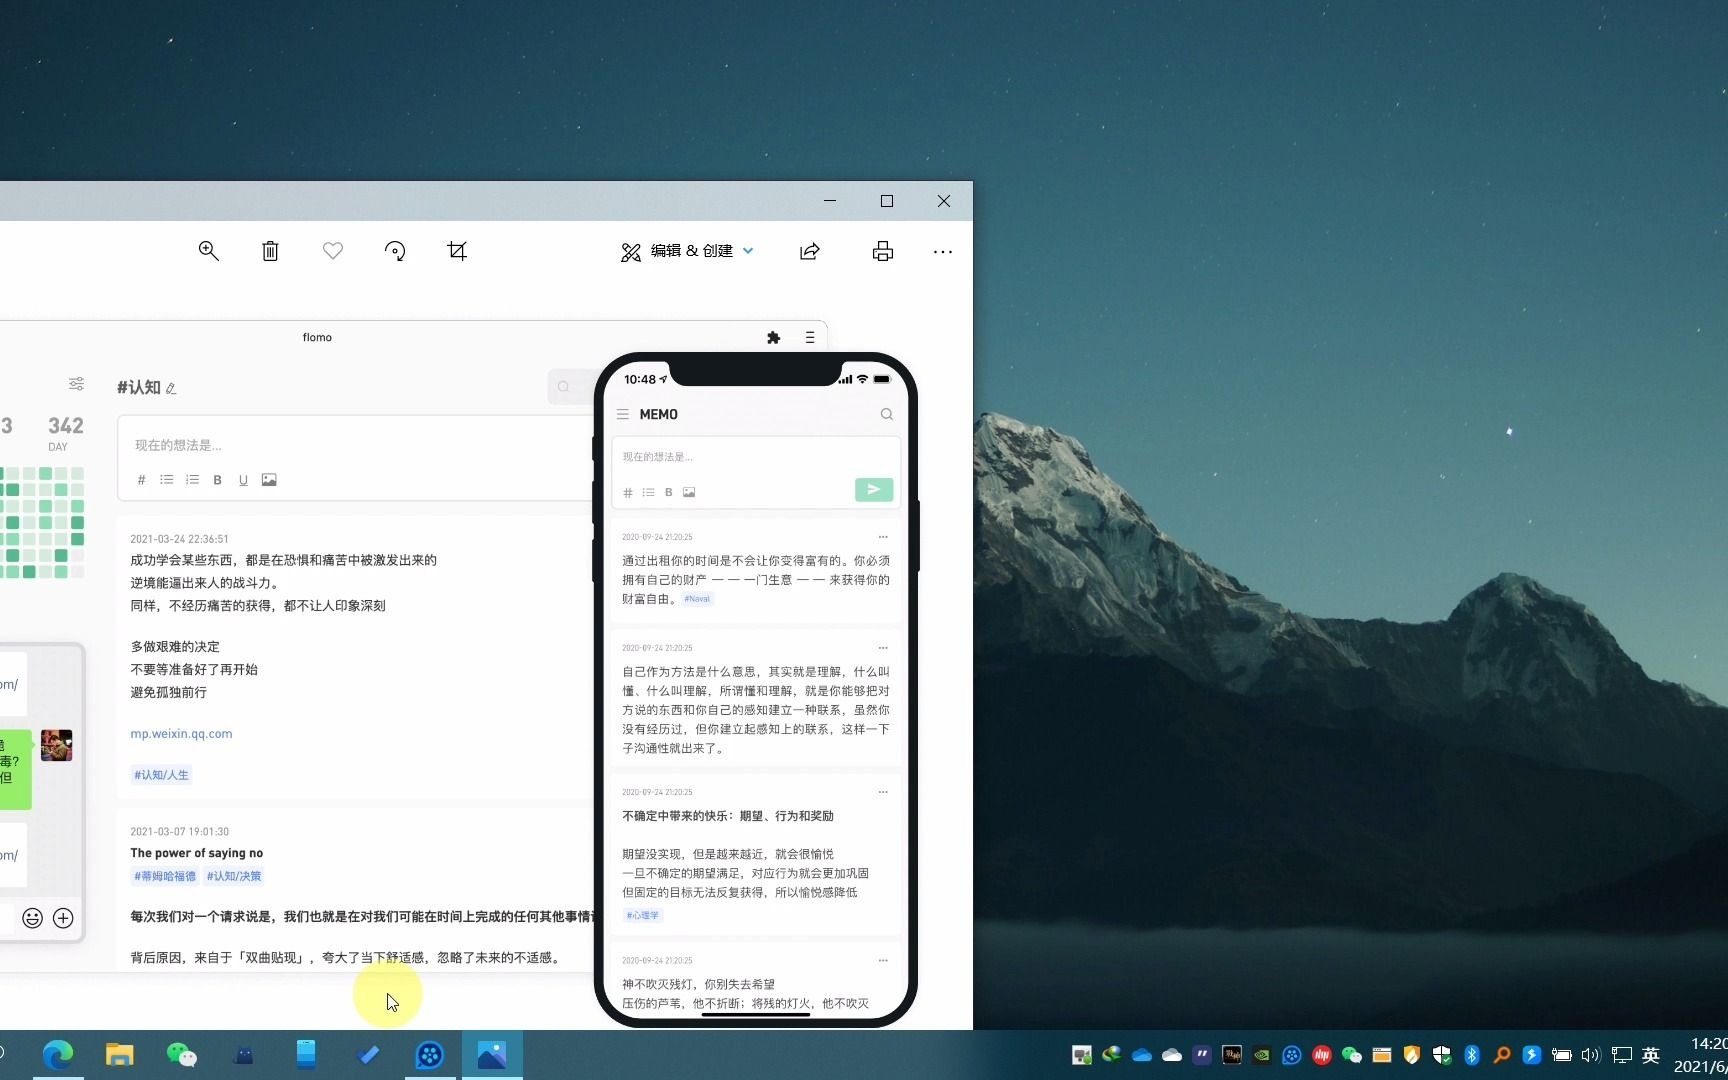Open the browser extensions puzzle menu
Screen dimensions: 1728x1080
tap(774, 337)
